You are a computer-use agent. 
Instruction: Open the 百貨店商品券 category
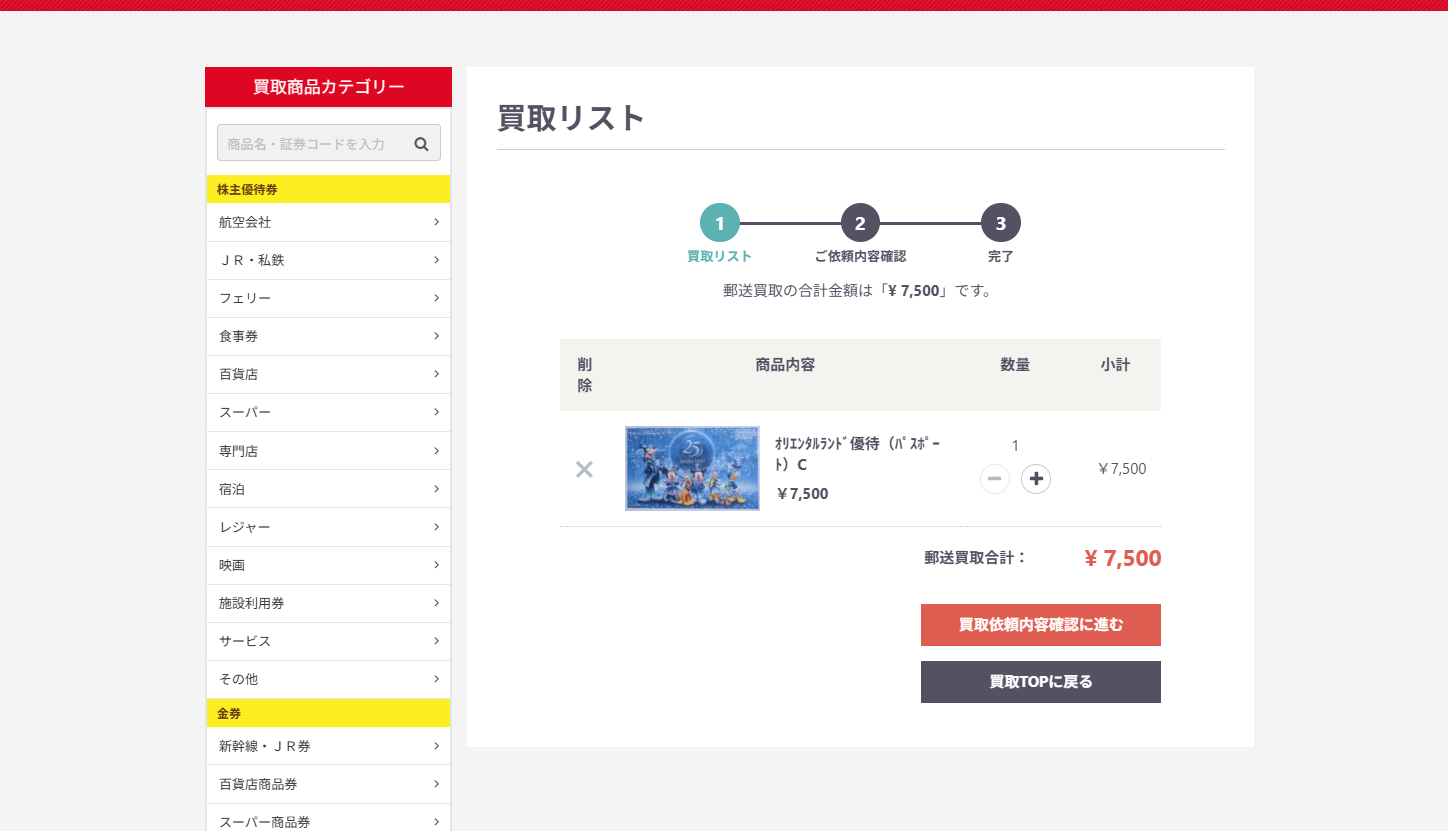coord(329,784)
